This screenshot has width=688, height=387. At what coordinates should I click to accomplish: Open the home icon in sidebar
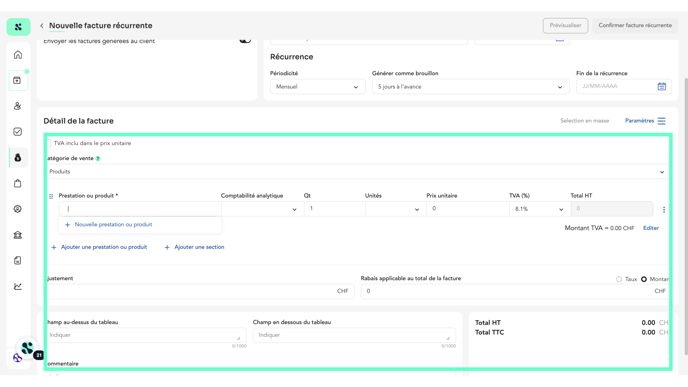click(x=18, y=55)
